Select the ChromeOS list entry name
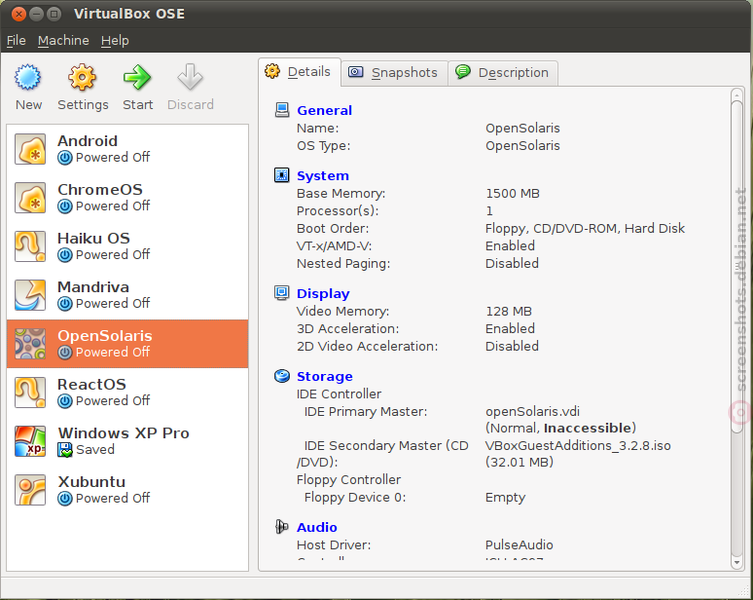The width and height of the screenshot is (753, 600). point(100,189)
